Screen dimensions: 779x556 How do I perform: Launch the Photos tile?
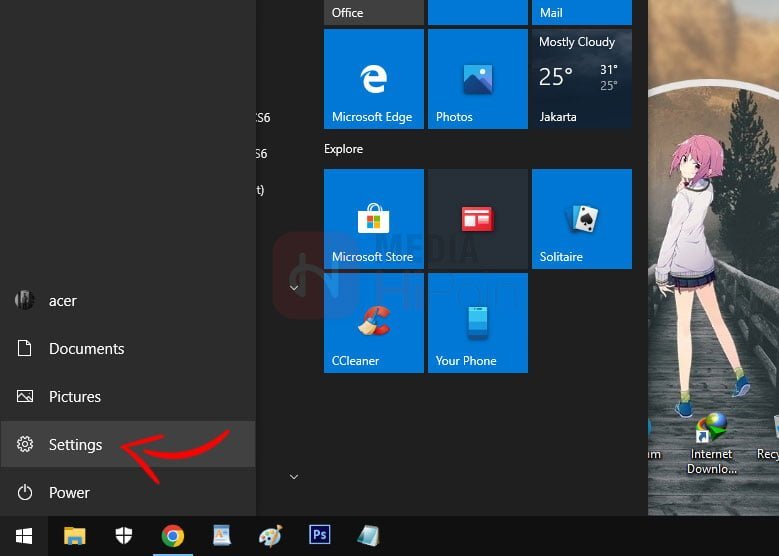(x=477, y=79)
